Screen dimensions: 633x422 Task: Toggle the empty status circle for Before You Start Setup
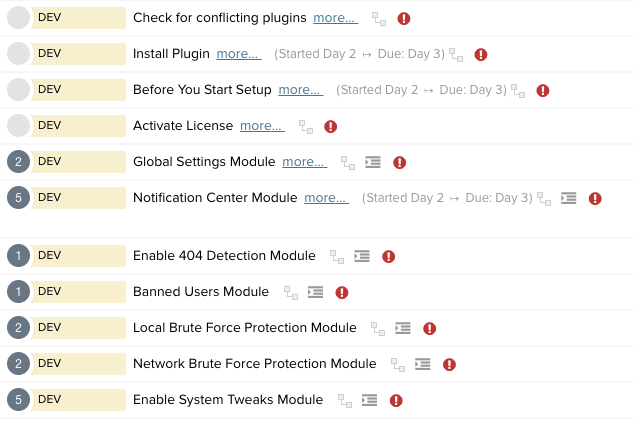click(19, 90)
